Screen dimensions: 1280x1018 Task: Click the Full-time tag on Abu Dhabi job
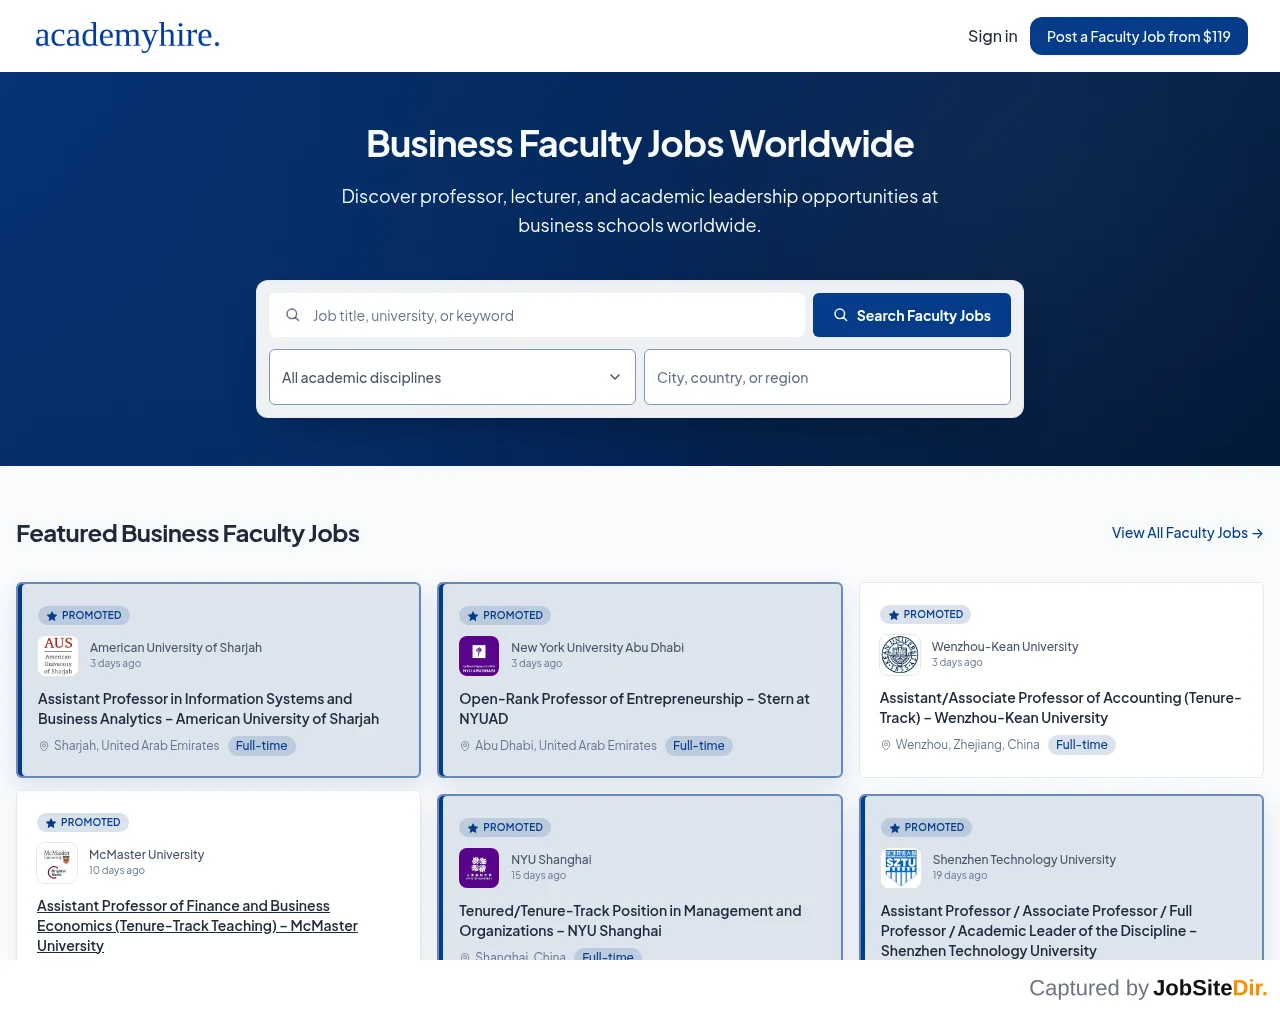point(699,746)
